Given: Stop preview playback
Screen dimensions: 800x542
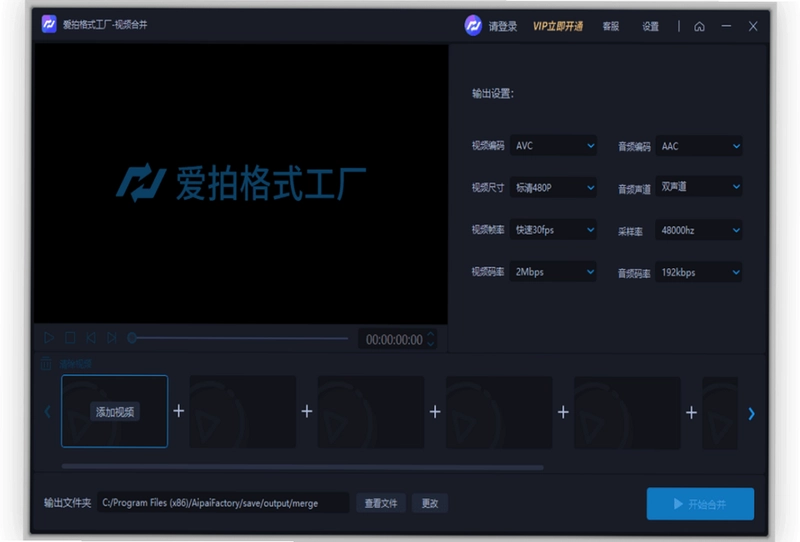Looking at the screenshot, I should click(70, 337).
